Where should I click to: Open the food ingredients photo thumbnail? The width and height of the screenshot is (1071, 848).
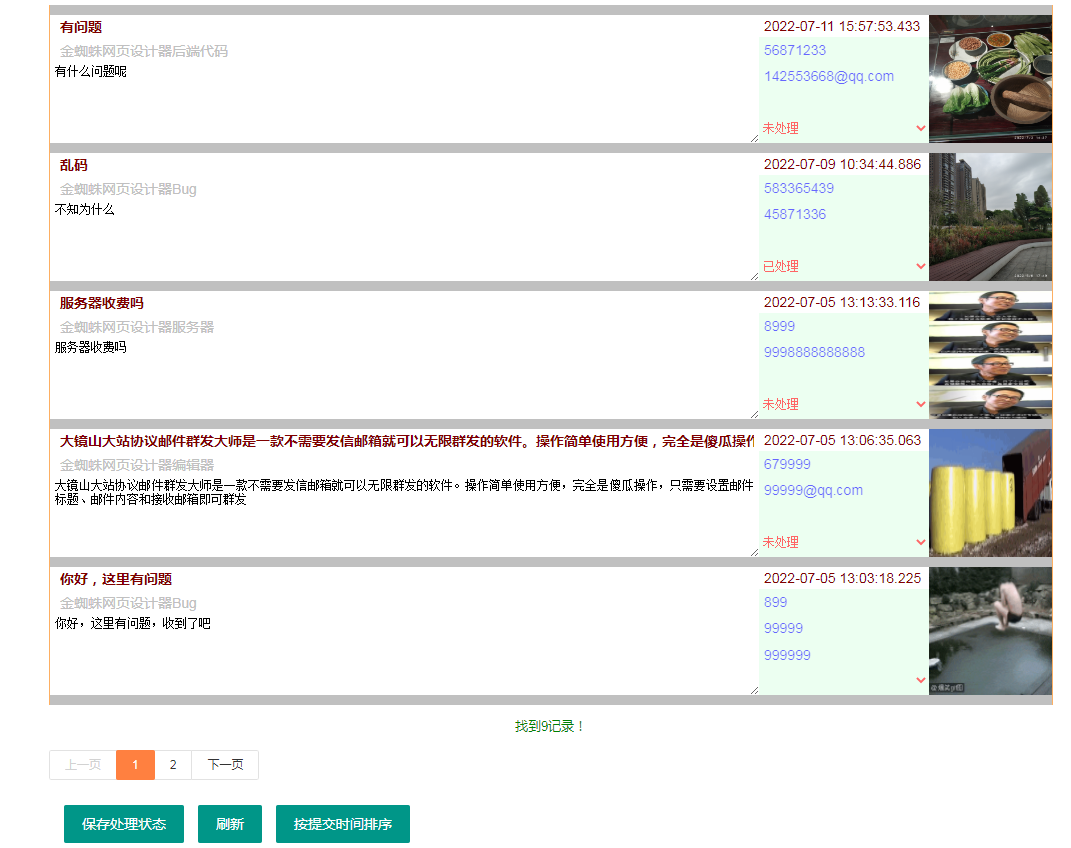click(990, 79)
